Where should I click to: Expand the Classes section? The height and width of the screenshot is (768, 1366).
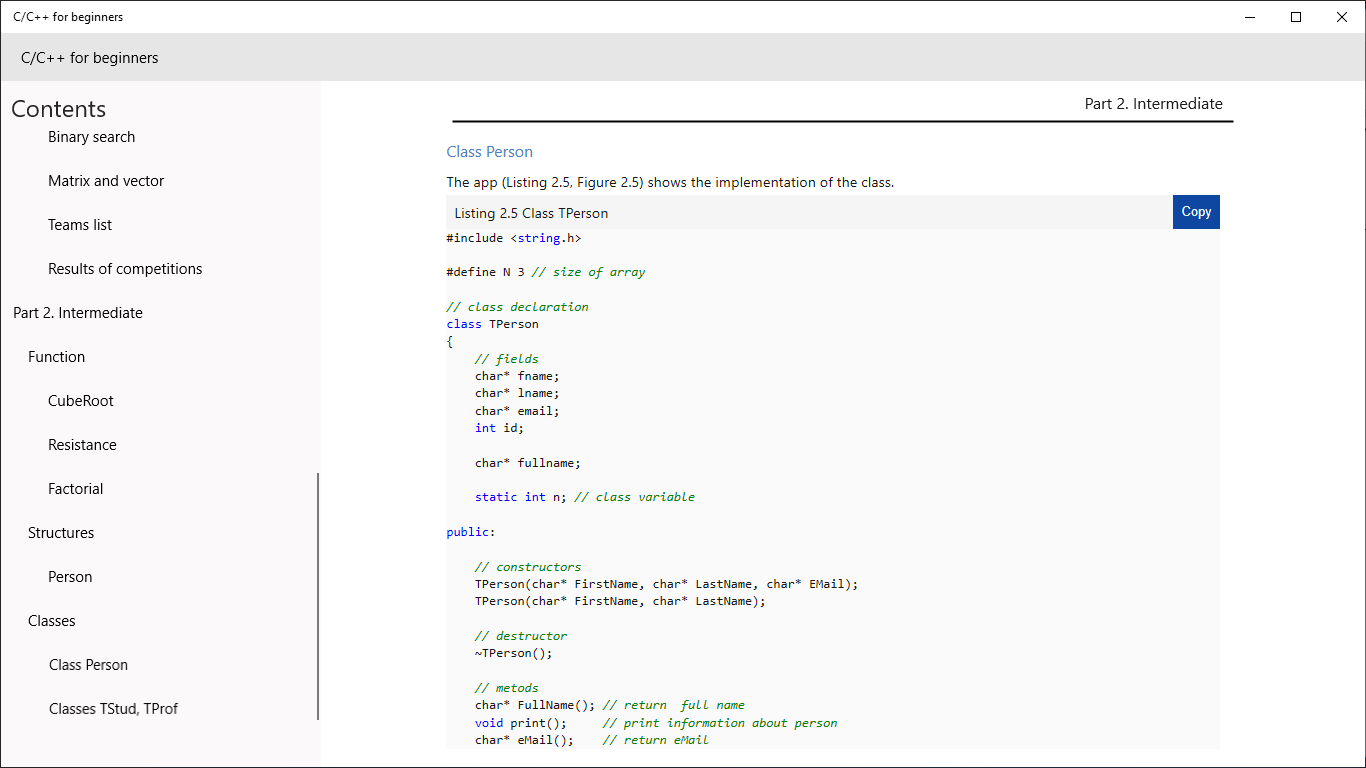pyautogui.click(x=52, y=620)
